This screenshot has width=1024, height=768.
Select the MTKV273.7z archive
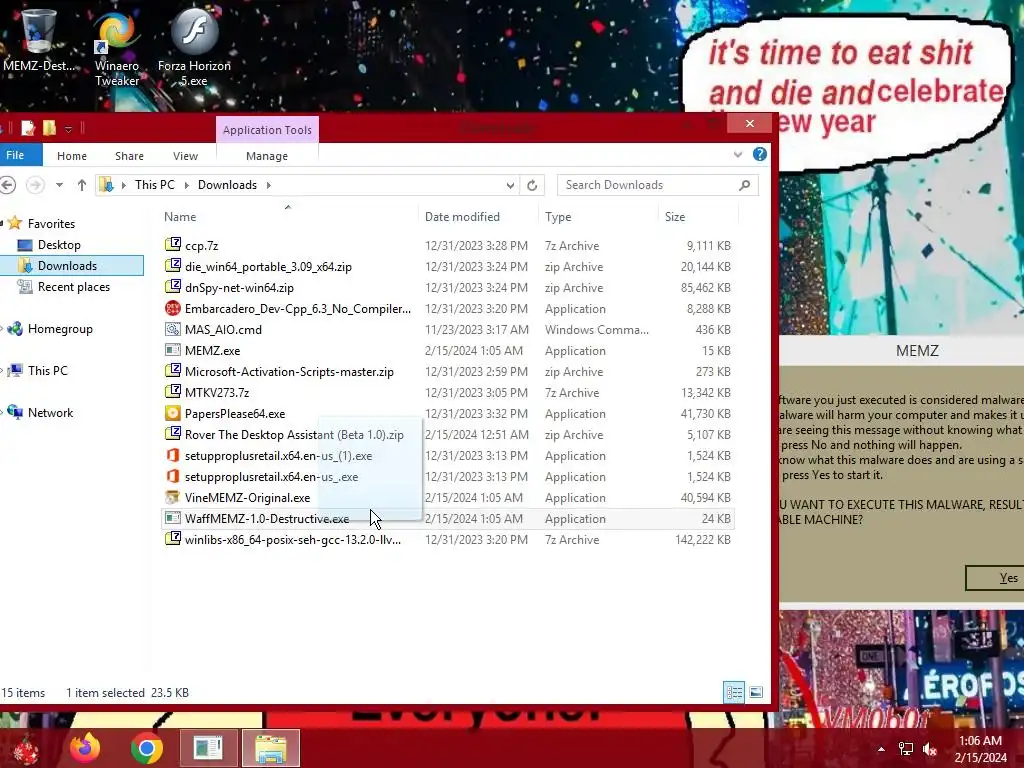click(217, 392)
